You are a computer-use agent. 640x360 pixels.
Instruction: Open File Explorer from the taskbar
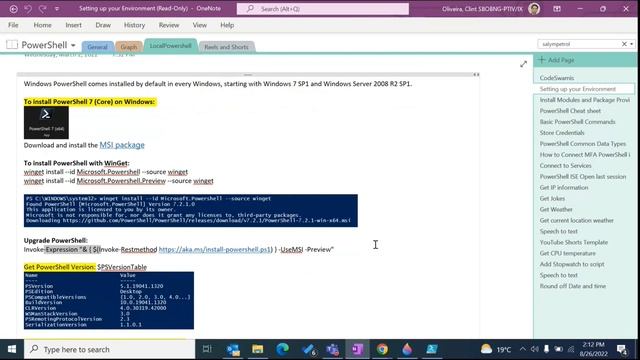258,349
